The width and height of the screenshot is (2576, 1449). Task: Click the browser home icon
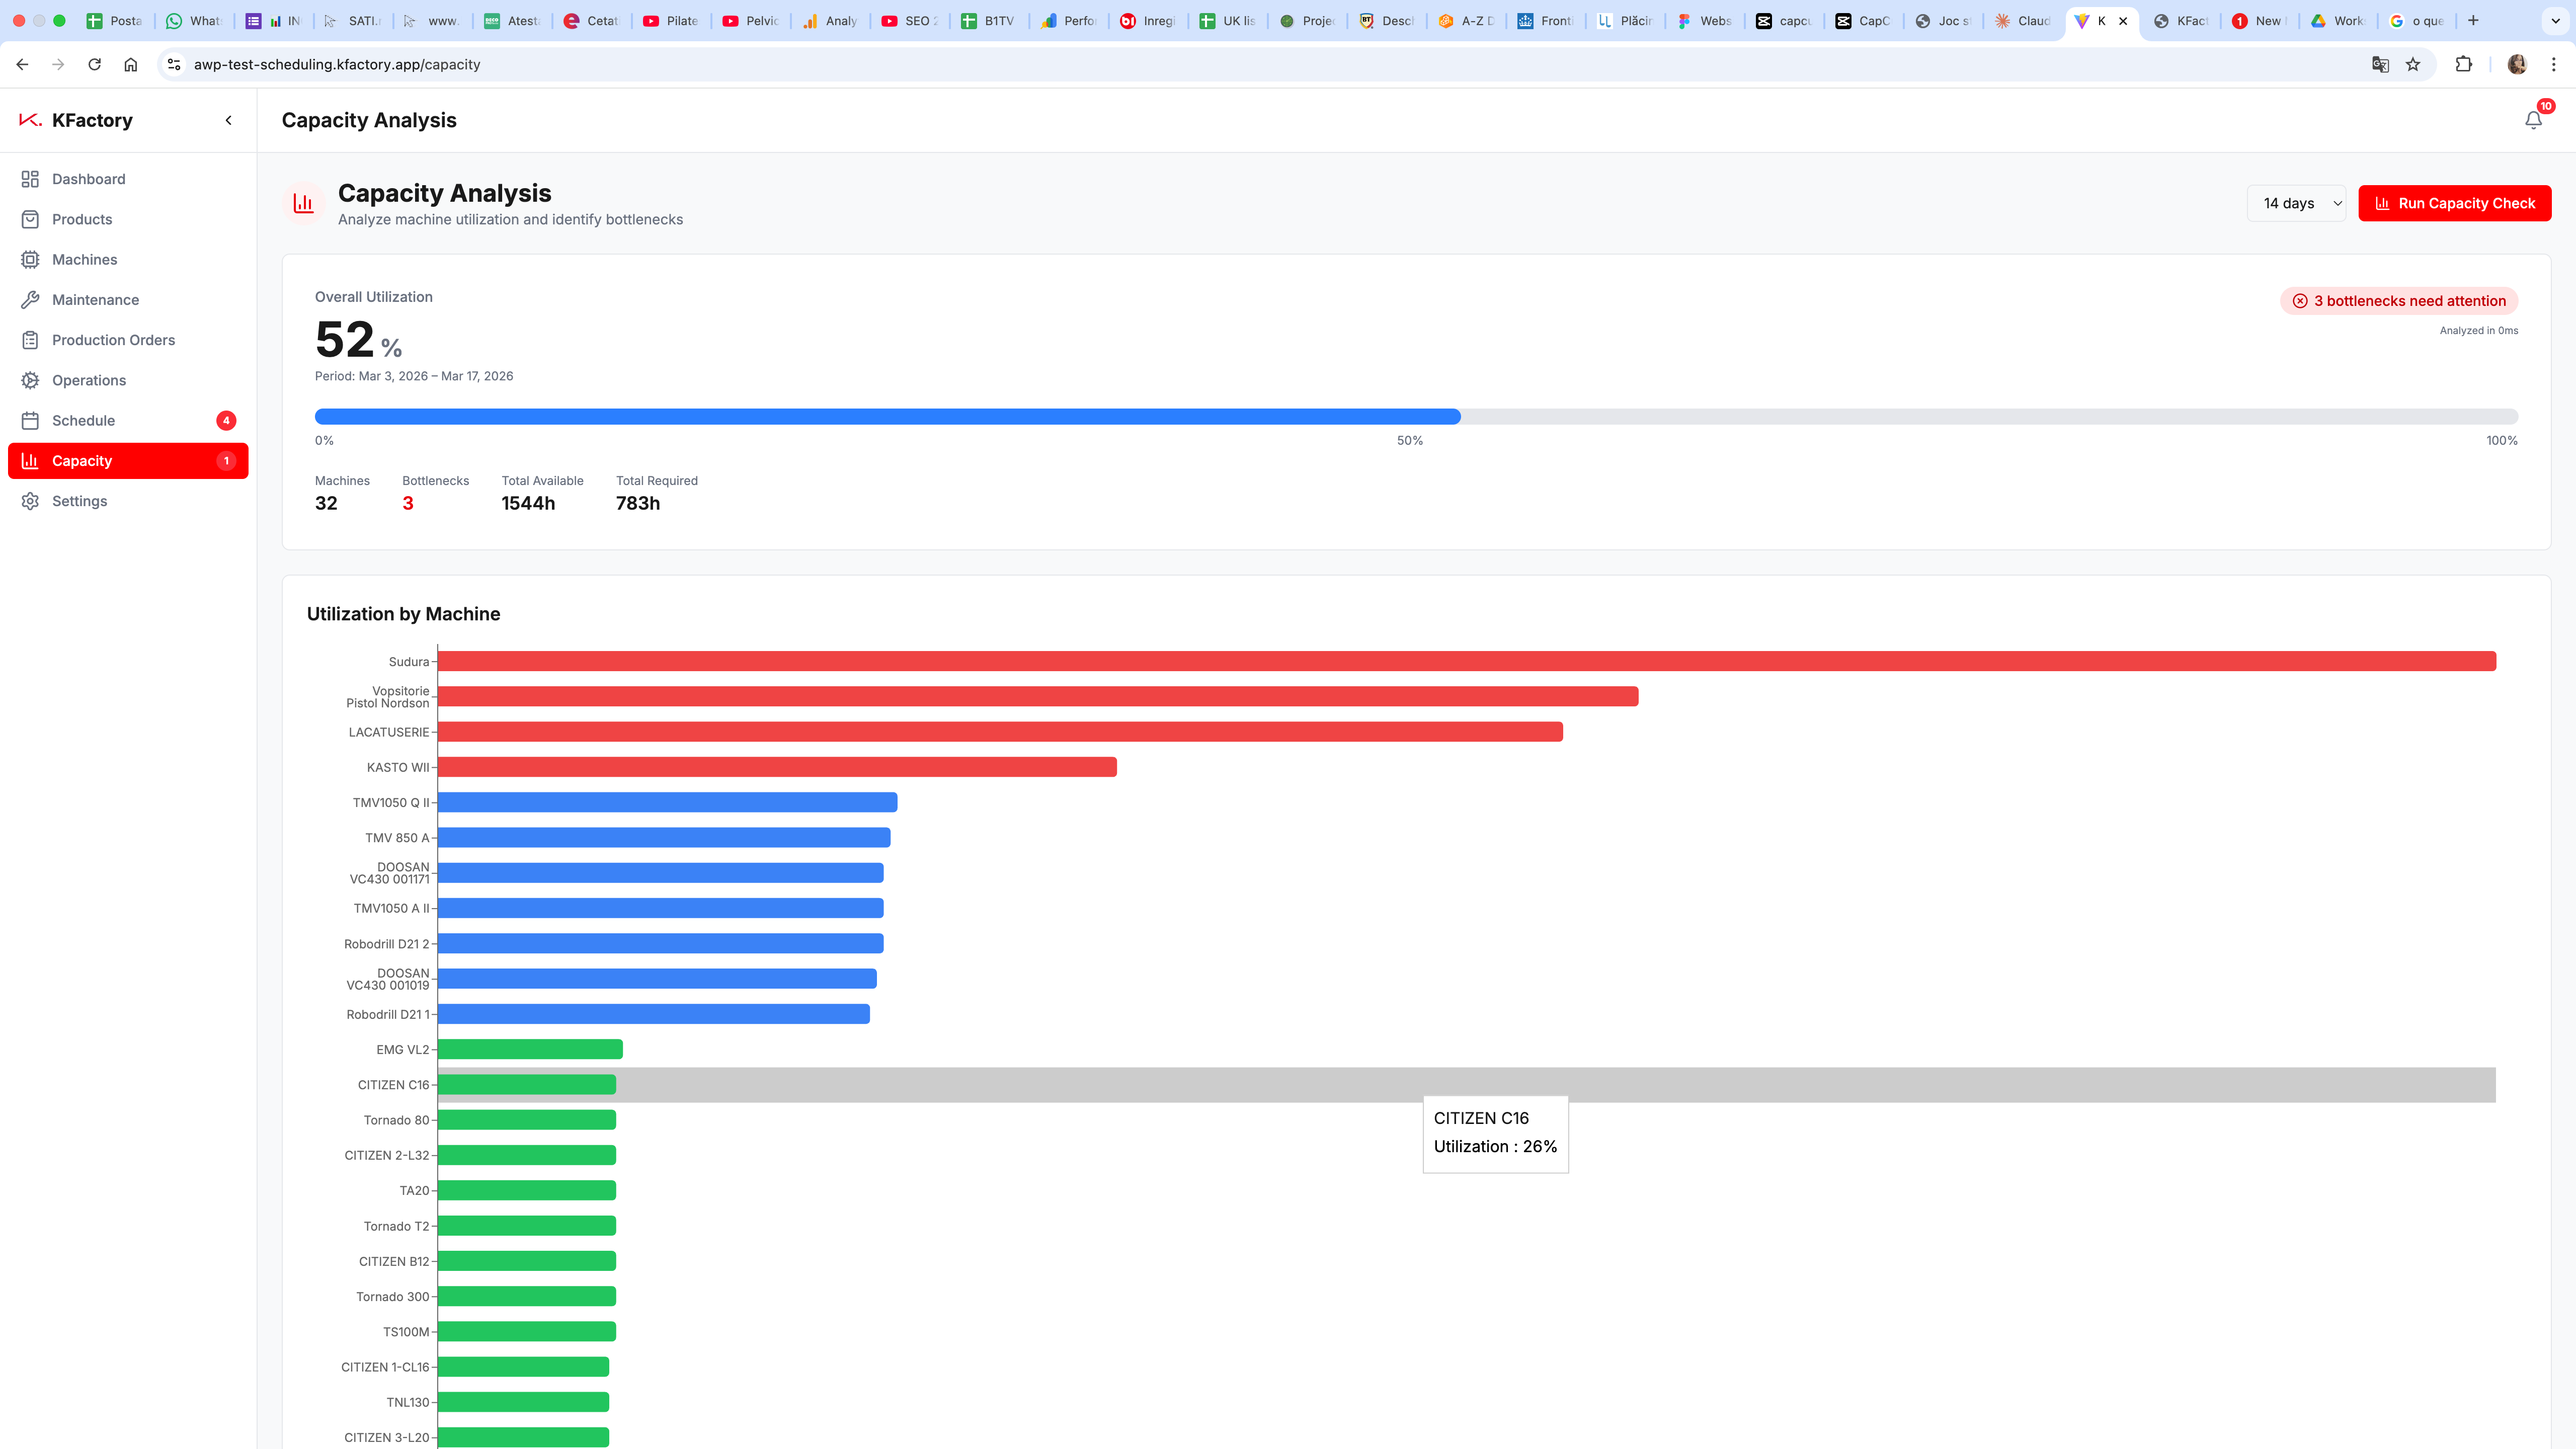130,64
